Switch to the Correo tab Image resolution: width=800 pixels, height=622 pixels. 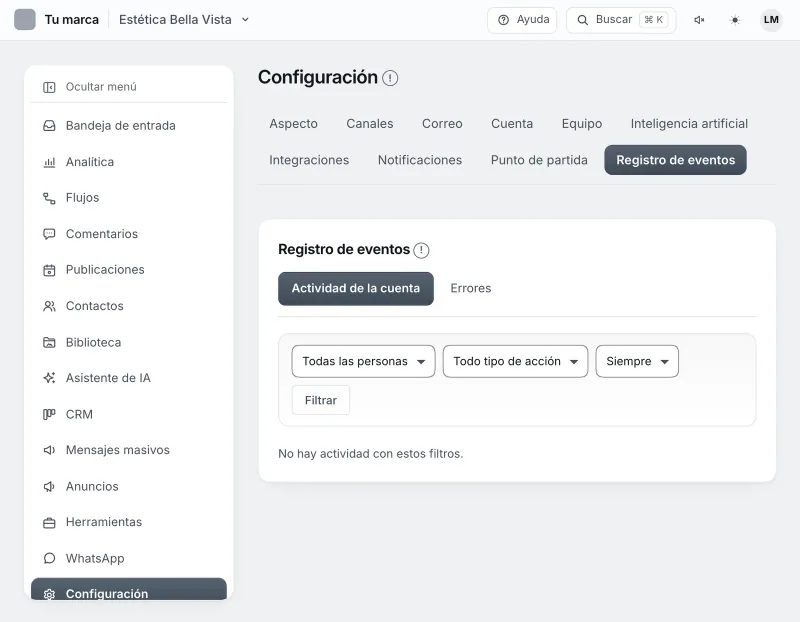pyautogui.click(x=442, y=123)
